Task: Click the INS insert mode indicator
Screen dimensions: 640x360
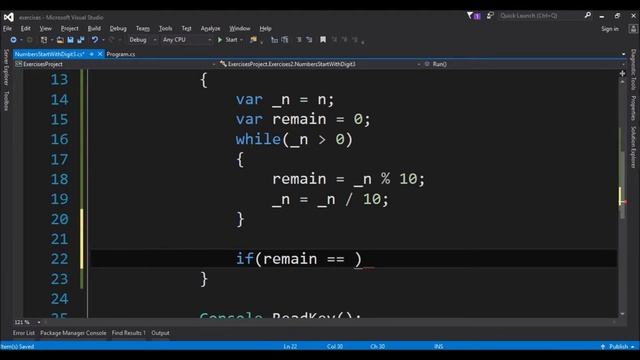Action: tap(438, 347)
